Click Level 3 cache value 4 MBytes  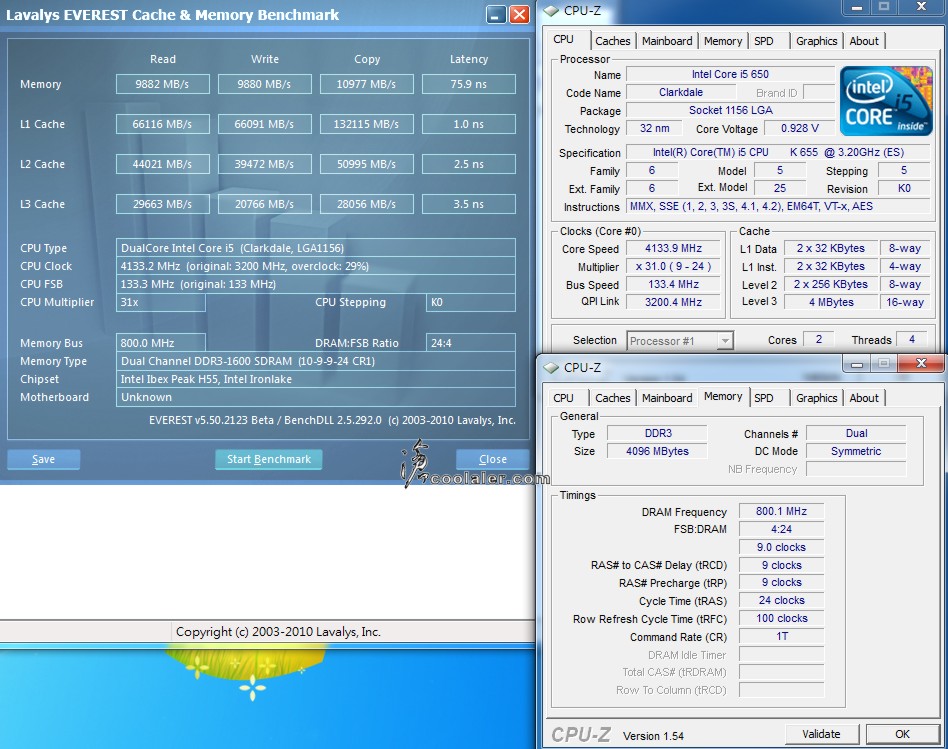pyautogui.click(x=831, y=302)
